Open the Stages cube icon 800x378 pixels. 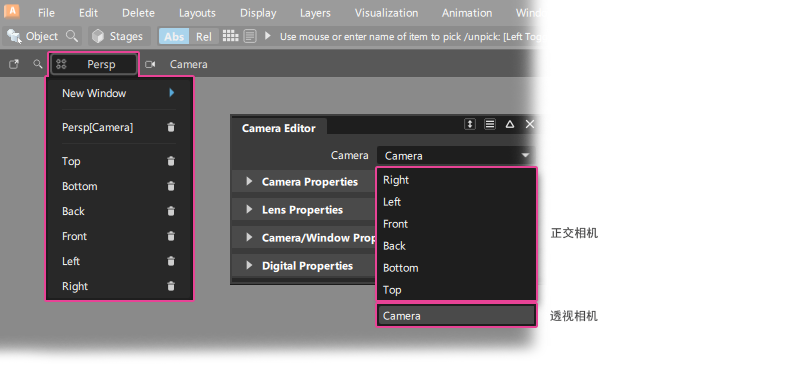coord(98,36)
